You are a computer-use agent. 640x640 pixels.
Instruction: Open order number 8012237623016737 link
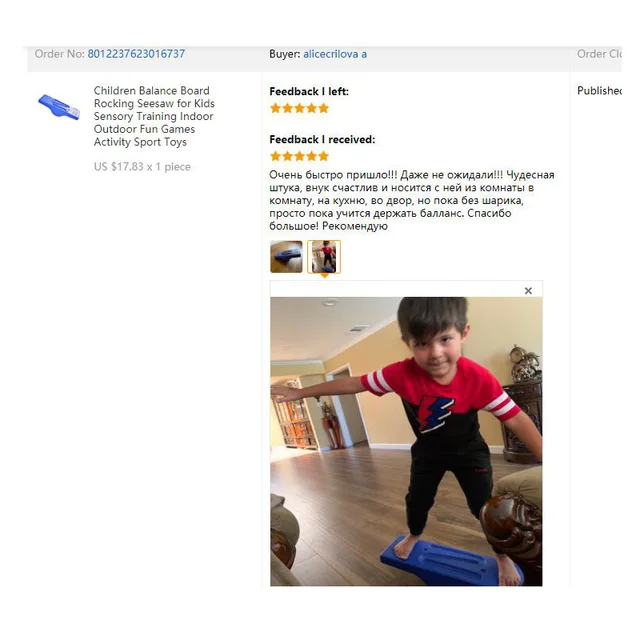[x=136, y=54]
